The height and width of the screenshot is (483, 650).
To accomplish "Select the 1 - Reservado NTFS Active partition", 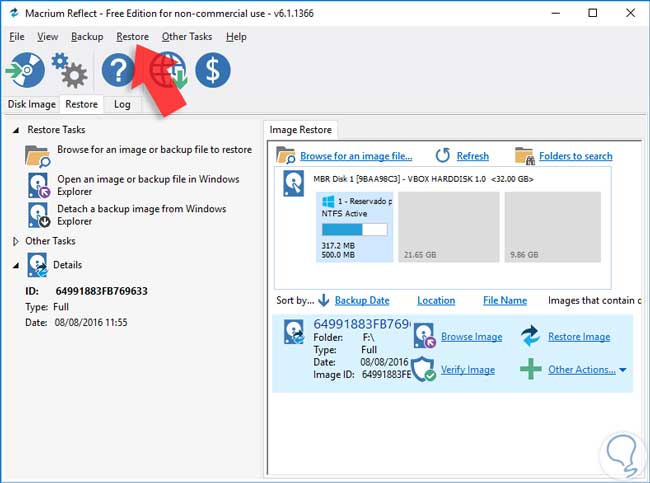I will tap(354, 227).
